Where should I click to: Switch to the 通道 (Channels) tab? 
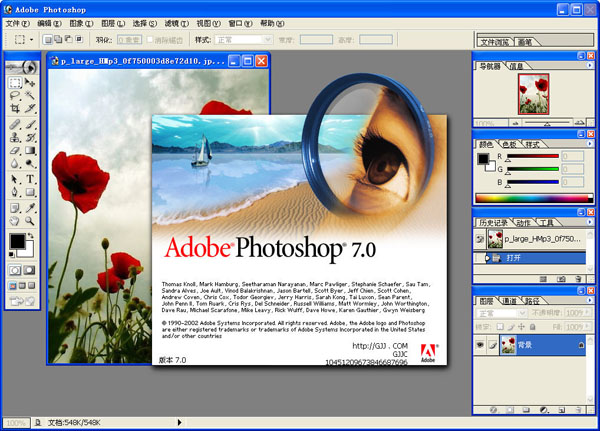(510, 300)
